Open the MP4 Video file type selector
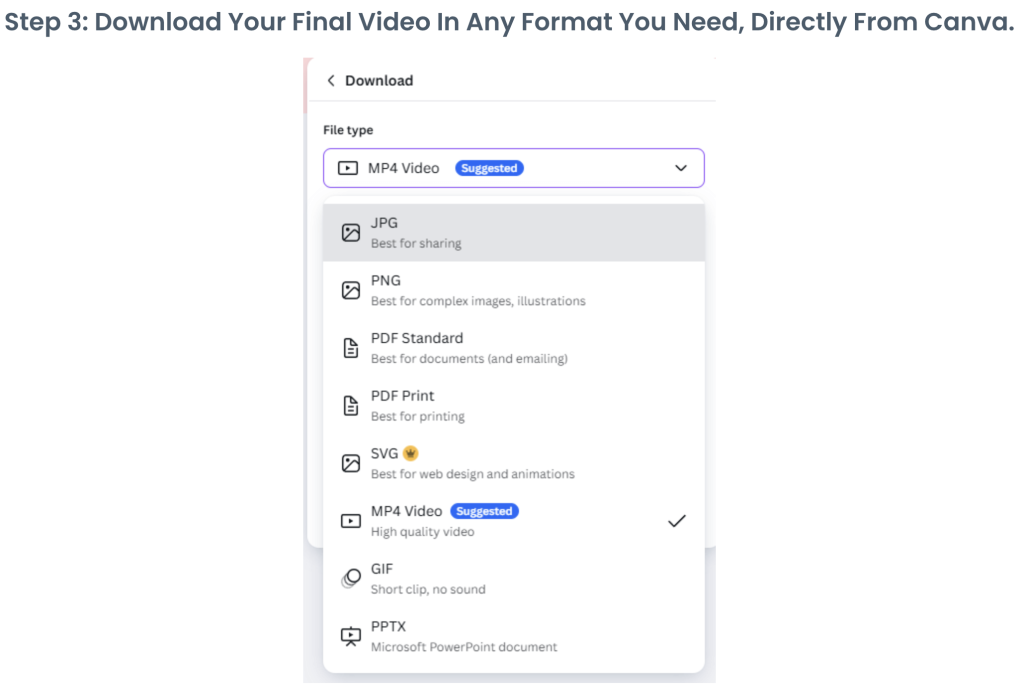The image size is (1024, 692). tap(513, 168)
